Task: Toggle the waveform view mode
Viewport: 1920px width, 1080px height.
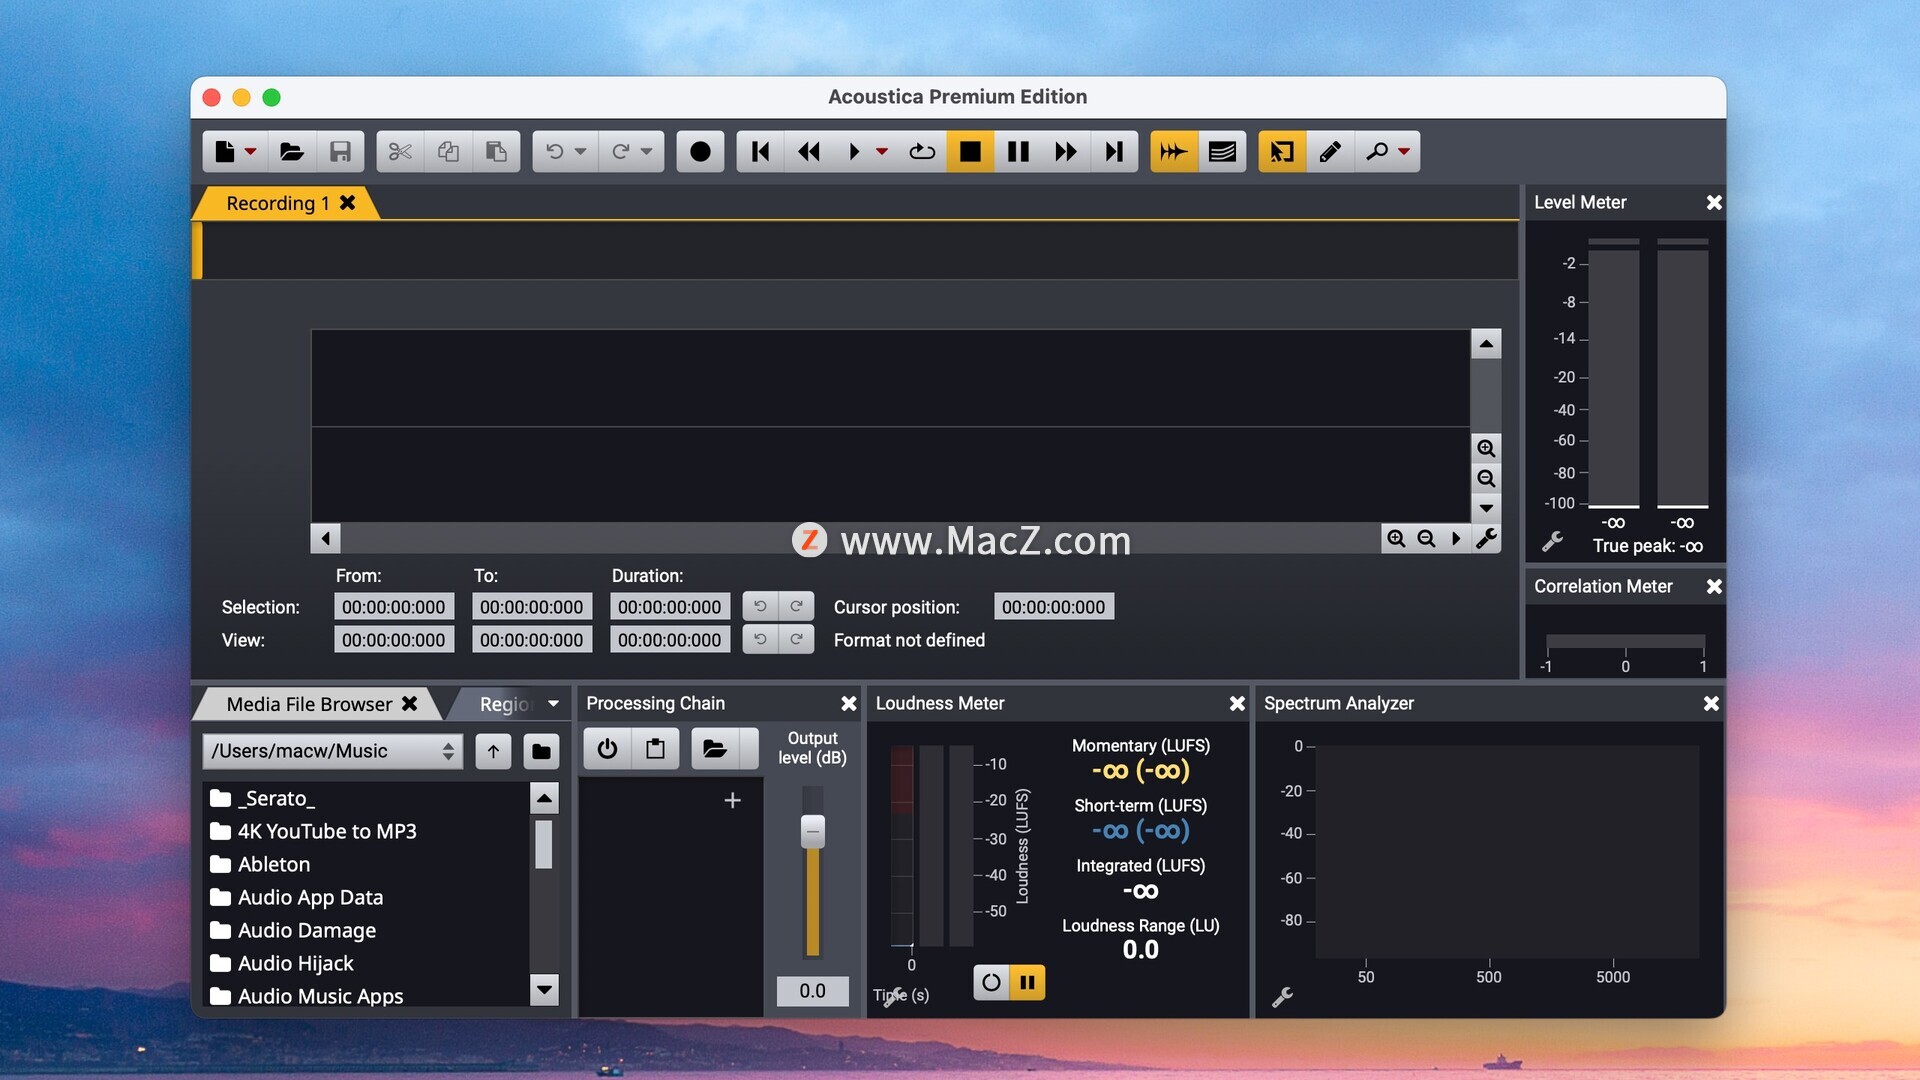Action: (x=1174, y=152)
